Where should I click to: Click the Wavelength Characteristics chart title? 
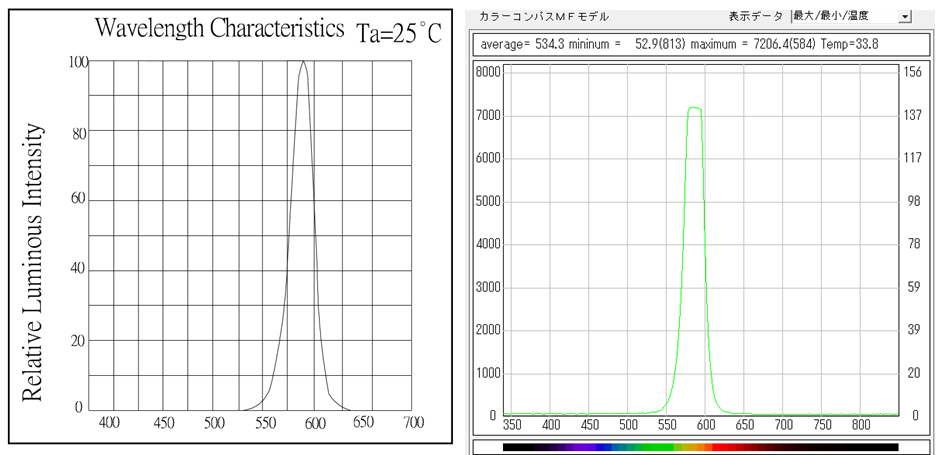220,28
